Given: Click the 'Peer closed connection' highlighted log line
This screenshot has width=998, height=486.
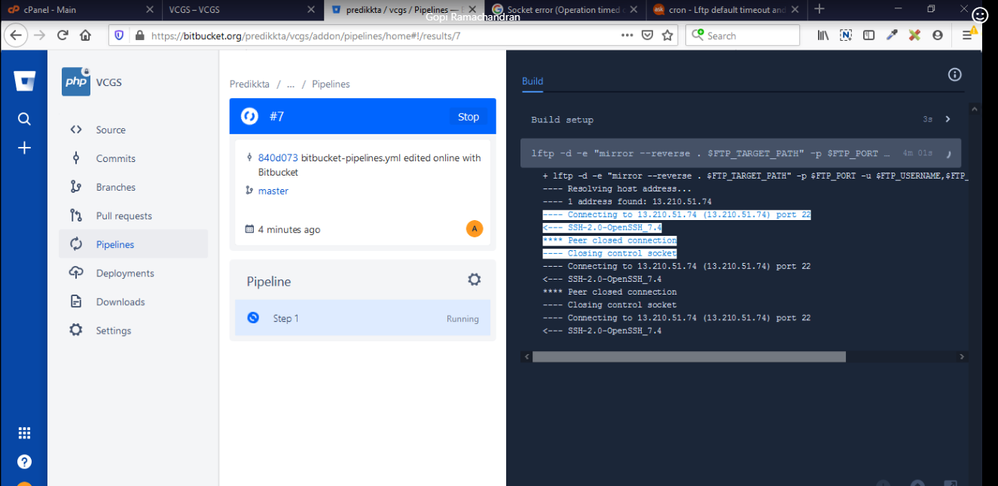Looking at the screenshot, I should pyautogui.click(x=609, y=240).
